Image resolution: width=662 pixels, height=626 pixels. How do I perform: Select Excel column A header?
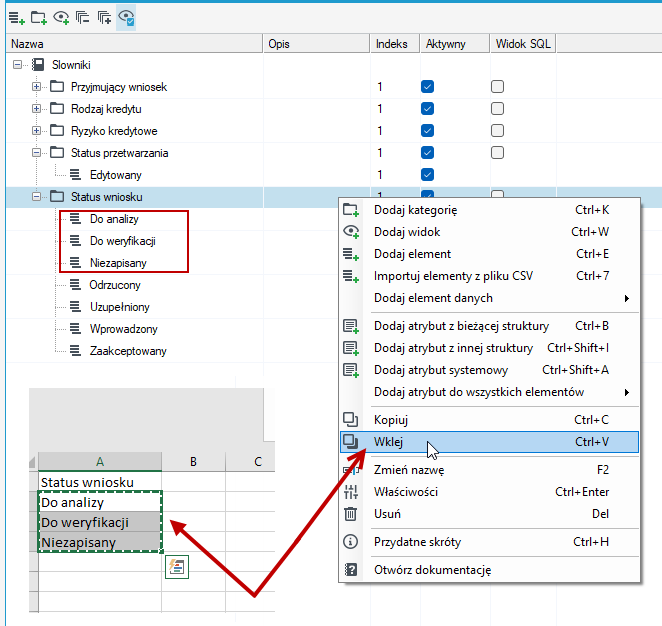point(100,461)
